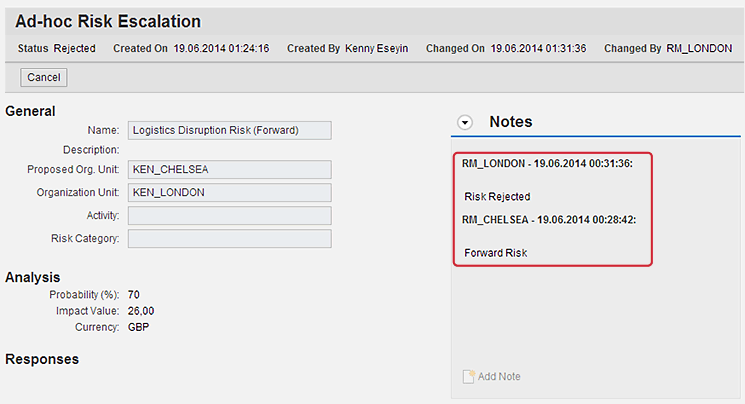The height and width of the screenshot is (404, 745).
Task: Click the empty Risk Category field
Action: point(229,239)
